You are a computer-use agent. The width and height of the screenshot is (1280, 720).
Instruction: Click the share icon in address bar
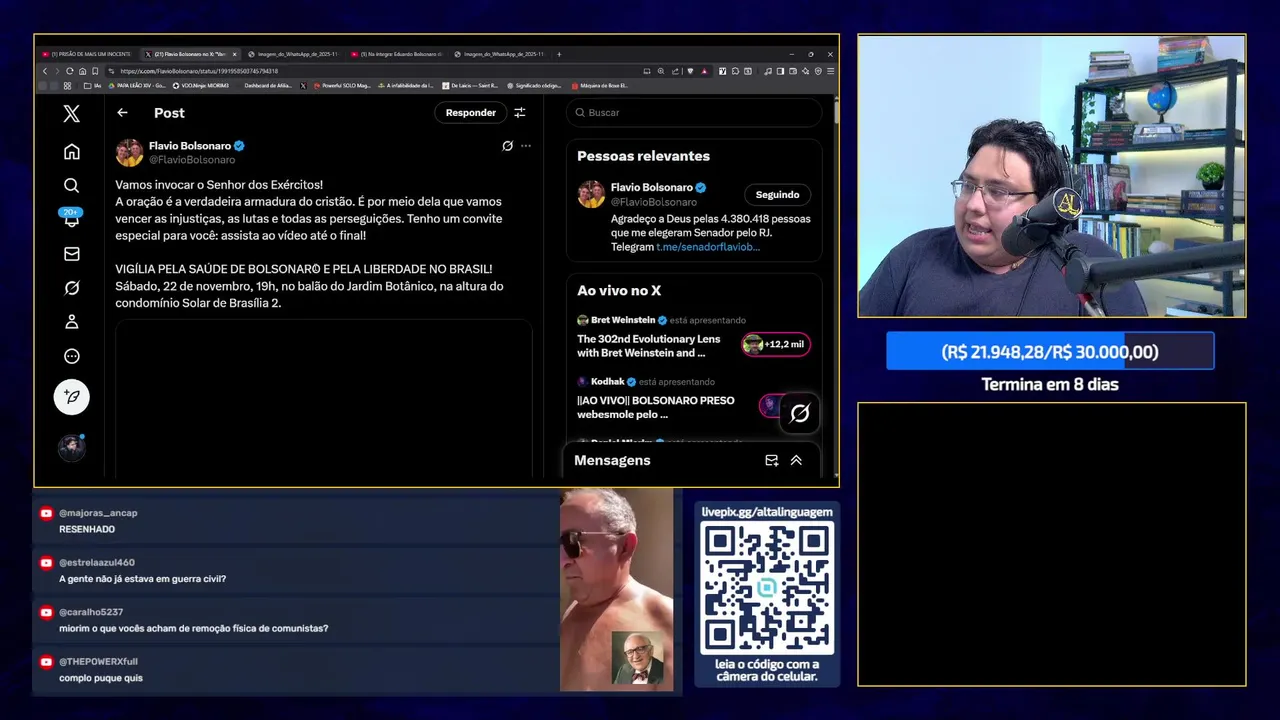(675, 71)
